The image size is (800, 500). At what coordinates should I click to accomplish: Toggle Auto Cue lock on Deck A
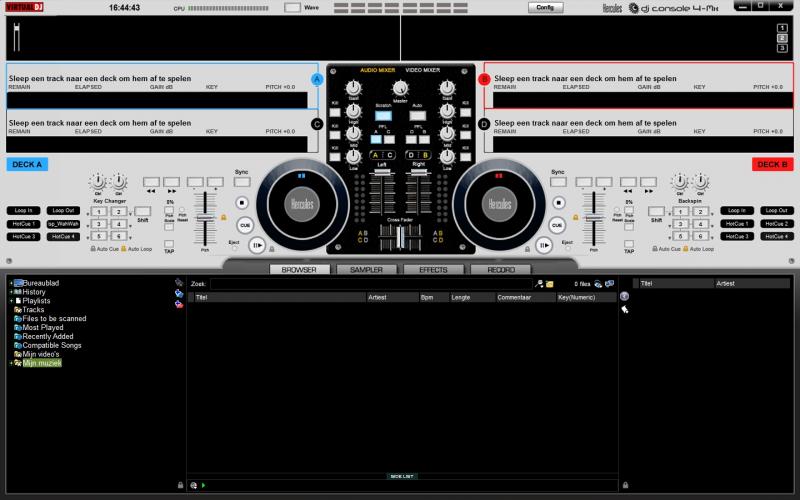click(x=93, y=248)
